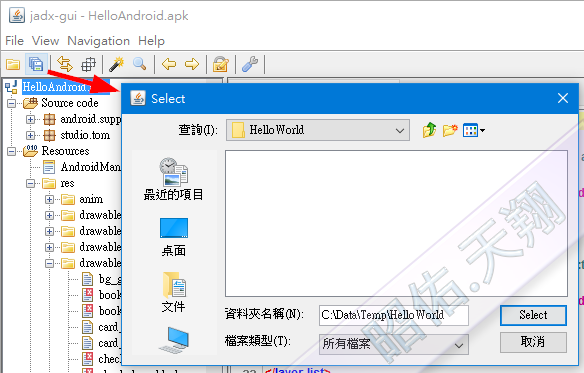Click the Forward arrow toolbar icon
Image resolution: width=584 pixels, height=373 pixels.
(192, 64)
